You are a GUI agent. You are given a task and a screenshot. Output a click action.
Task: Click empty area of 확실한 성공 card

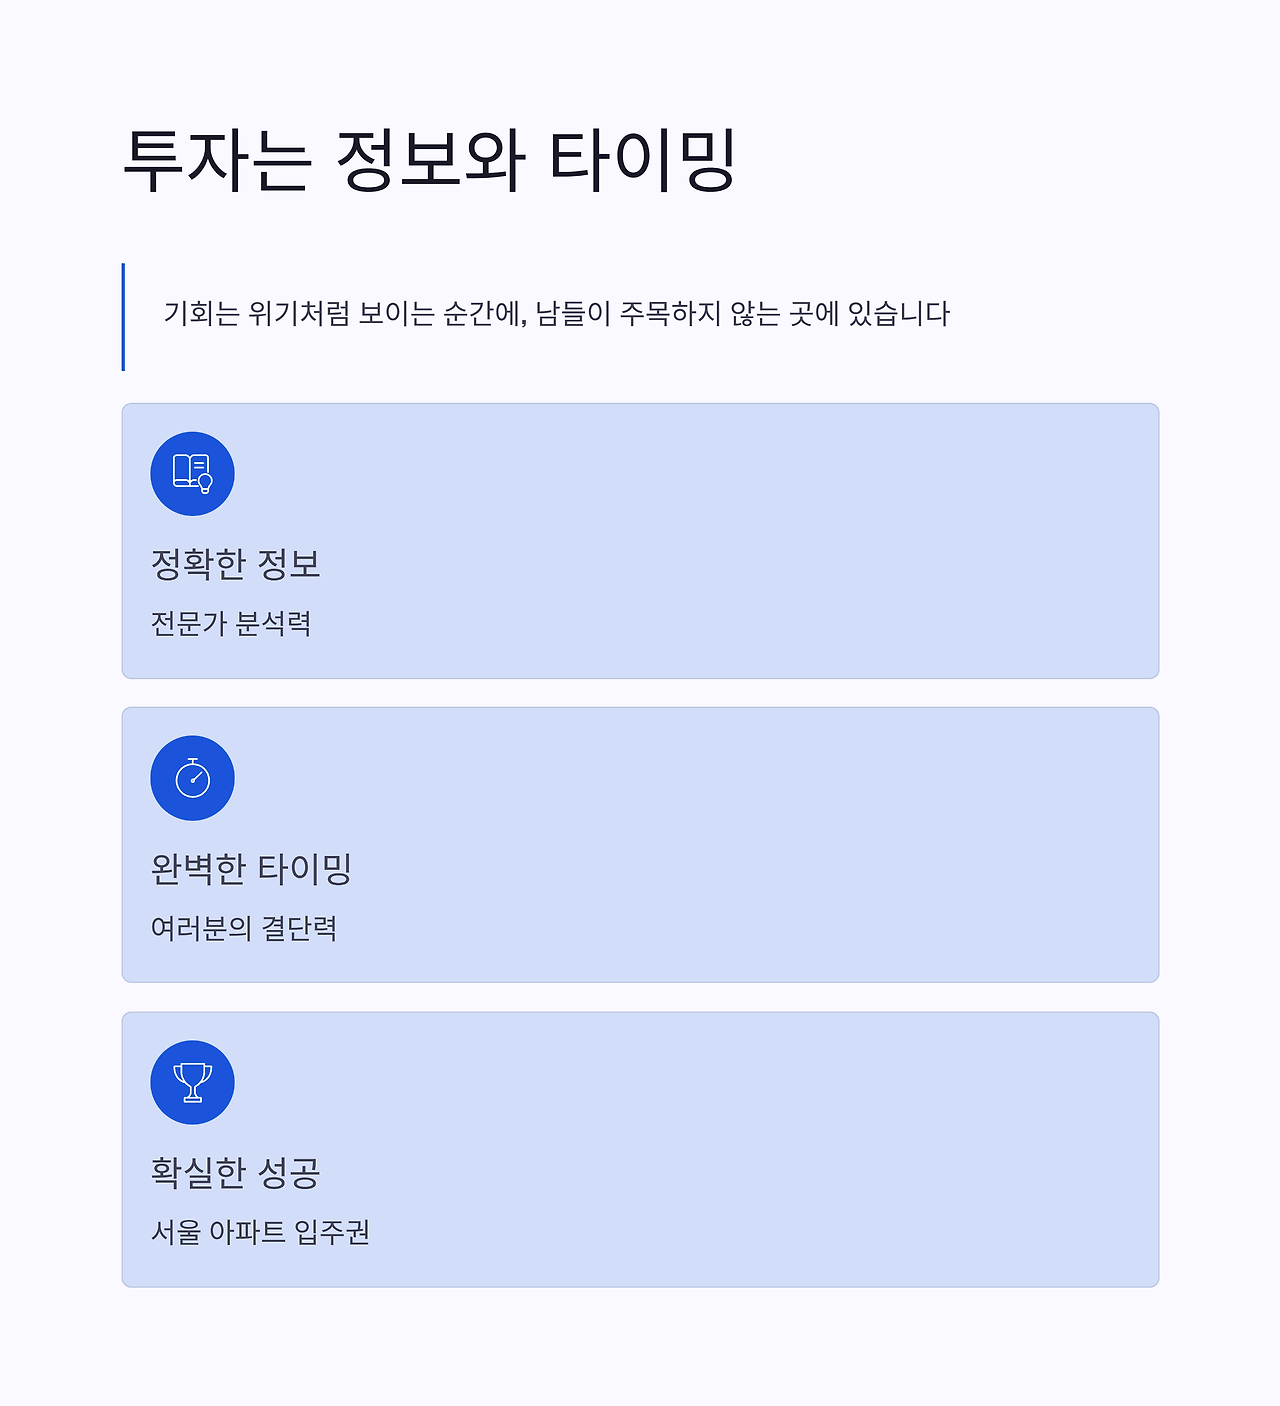[x=750, y=1150]
